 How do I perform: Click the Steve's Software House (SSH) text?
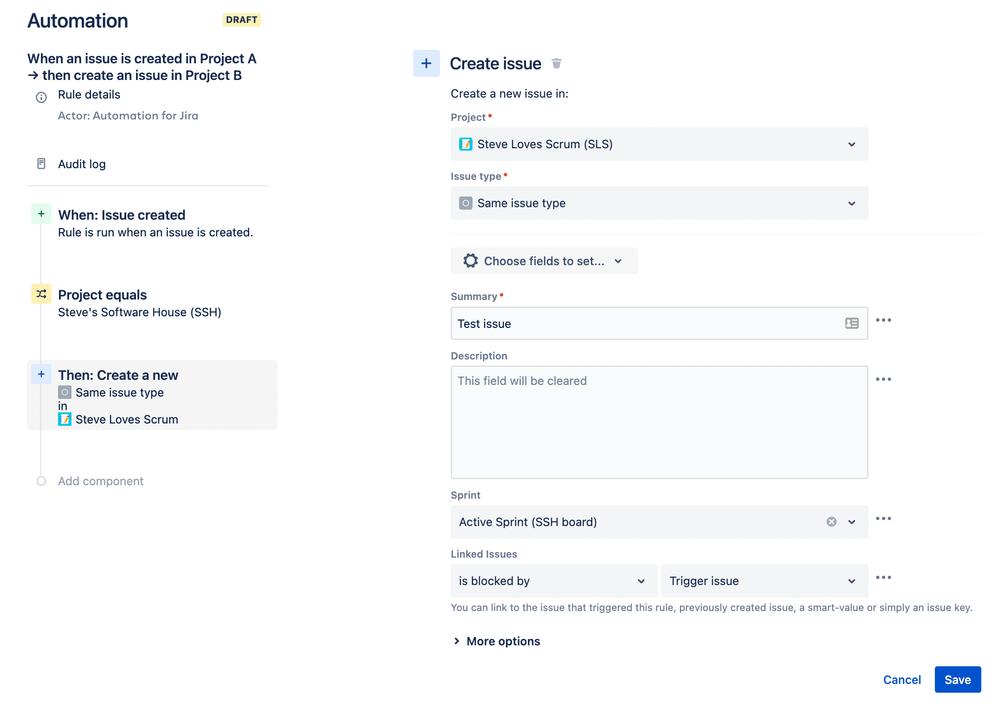click(139, 312)
